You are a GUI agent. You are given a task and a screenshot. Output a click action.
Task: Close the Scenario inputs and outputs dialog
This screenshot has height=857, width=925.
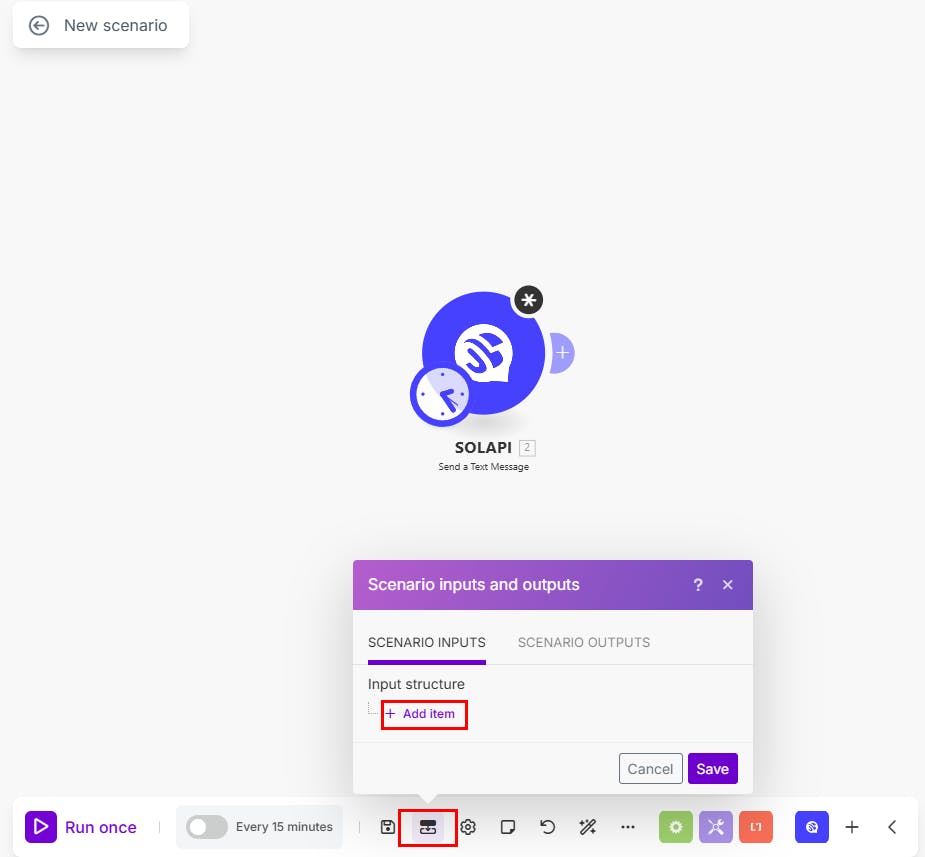point(727,585)
